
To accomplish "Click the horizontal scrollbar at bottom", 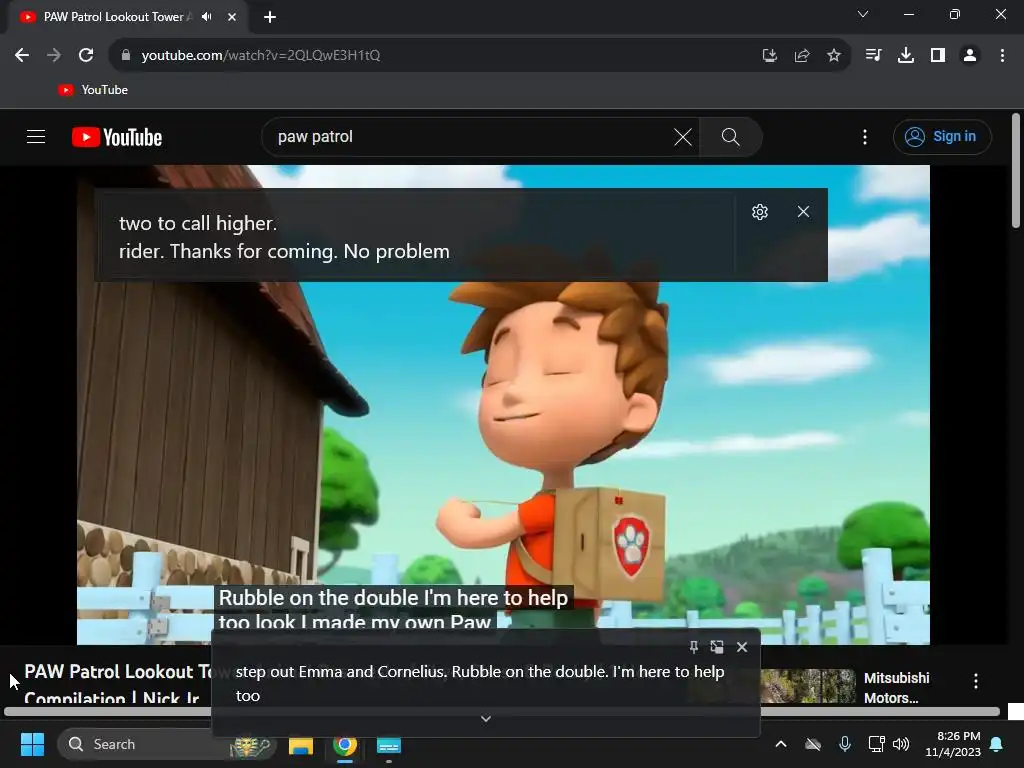I will (502, 712).
